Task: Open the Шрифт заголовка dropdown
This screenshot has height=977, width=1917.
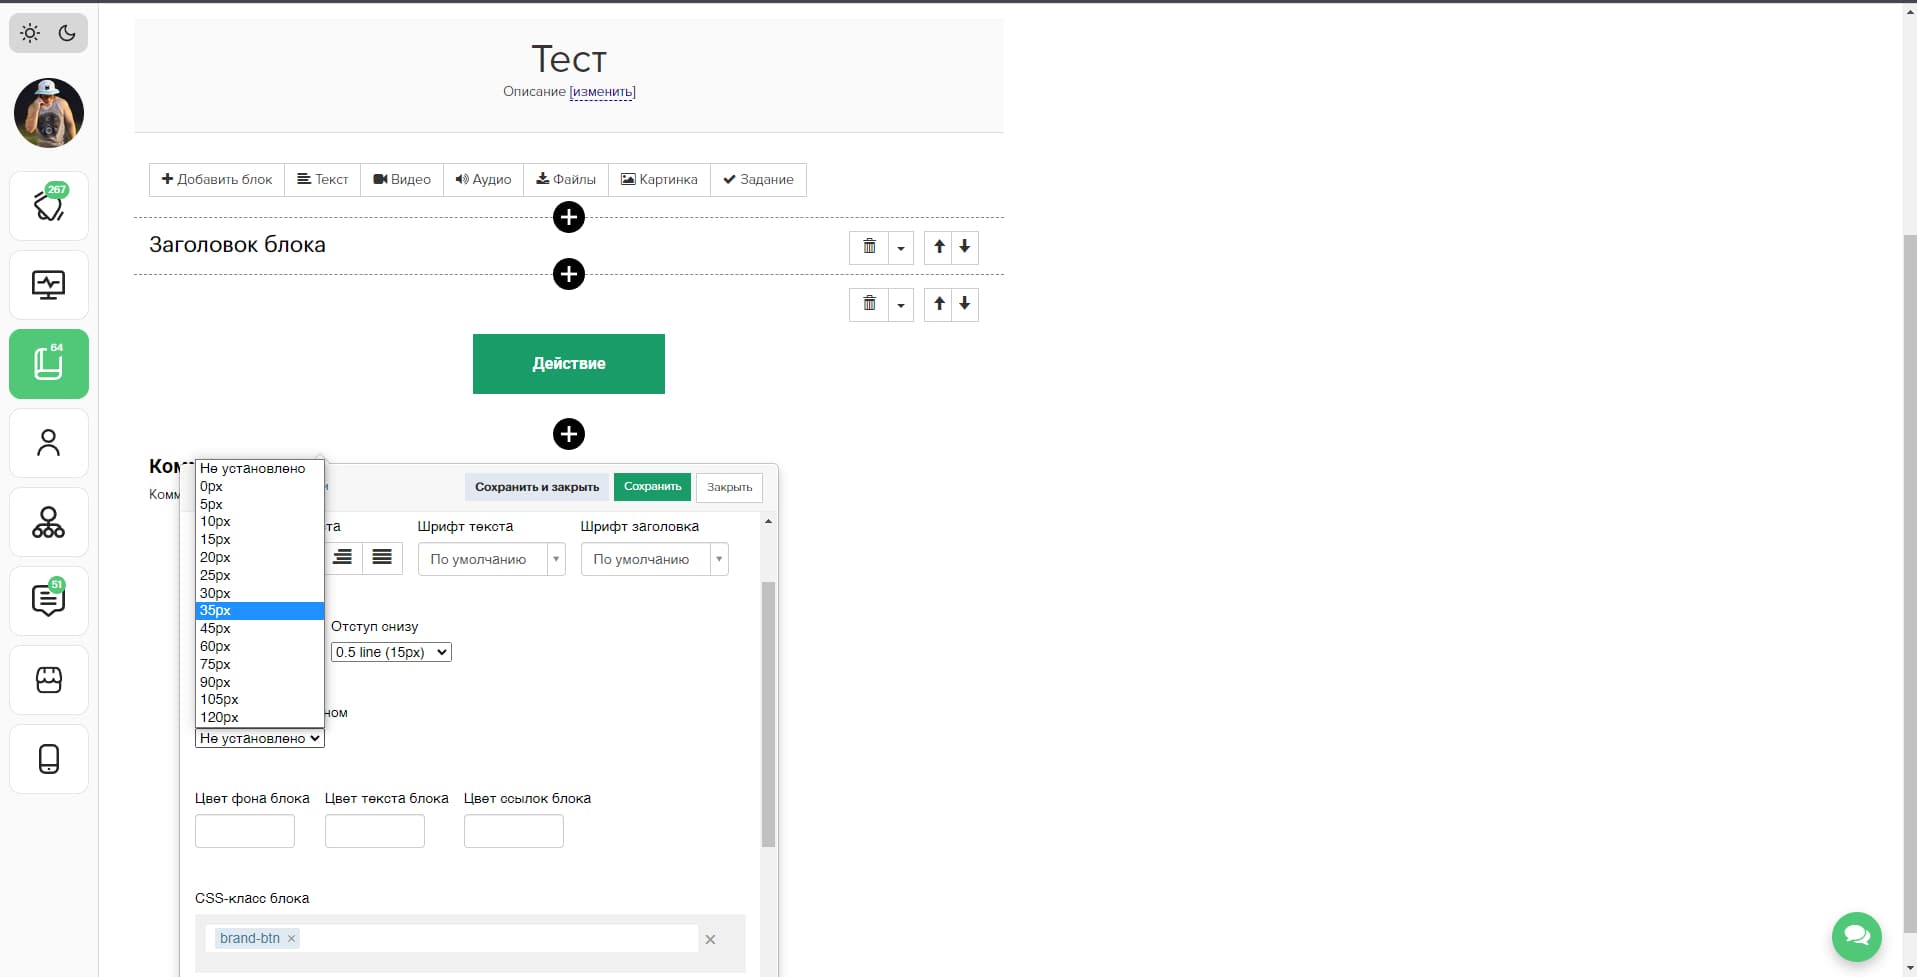Action: point(654,559)
